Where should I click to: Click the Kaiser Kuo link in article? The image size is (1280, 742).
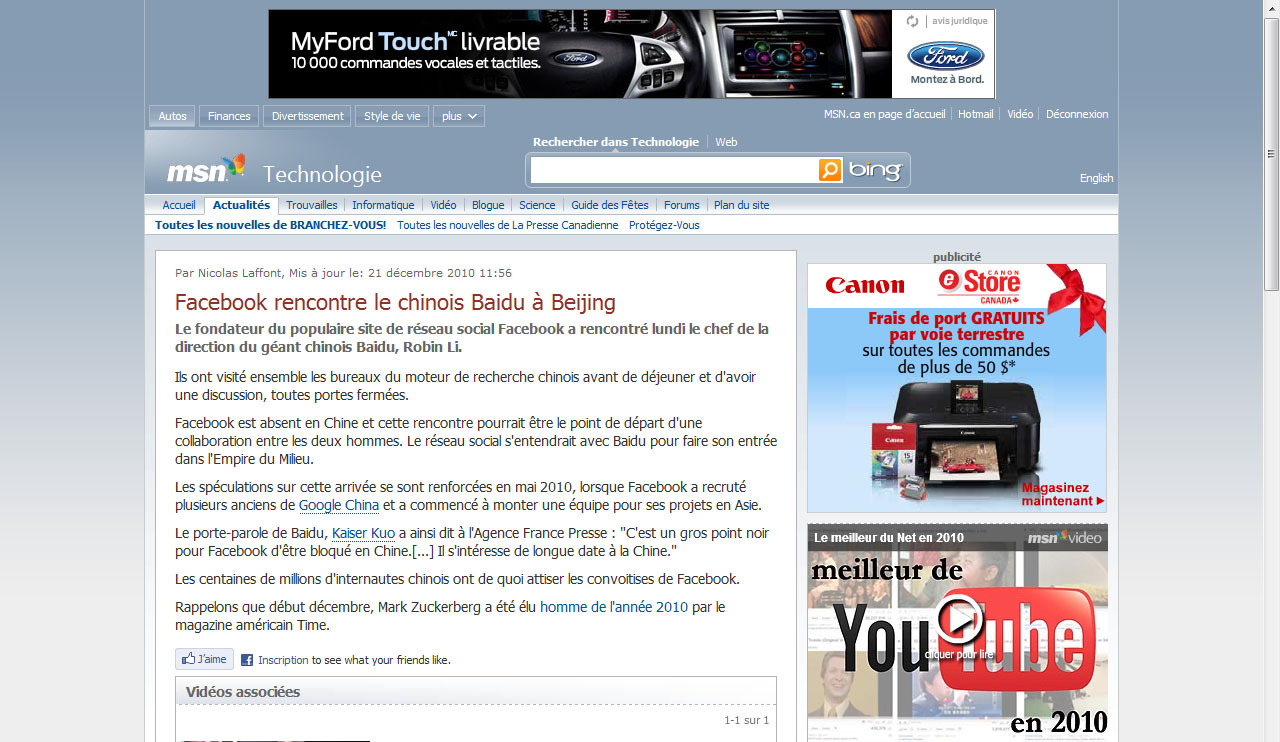coord(363,532)
